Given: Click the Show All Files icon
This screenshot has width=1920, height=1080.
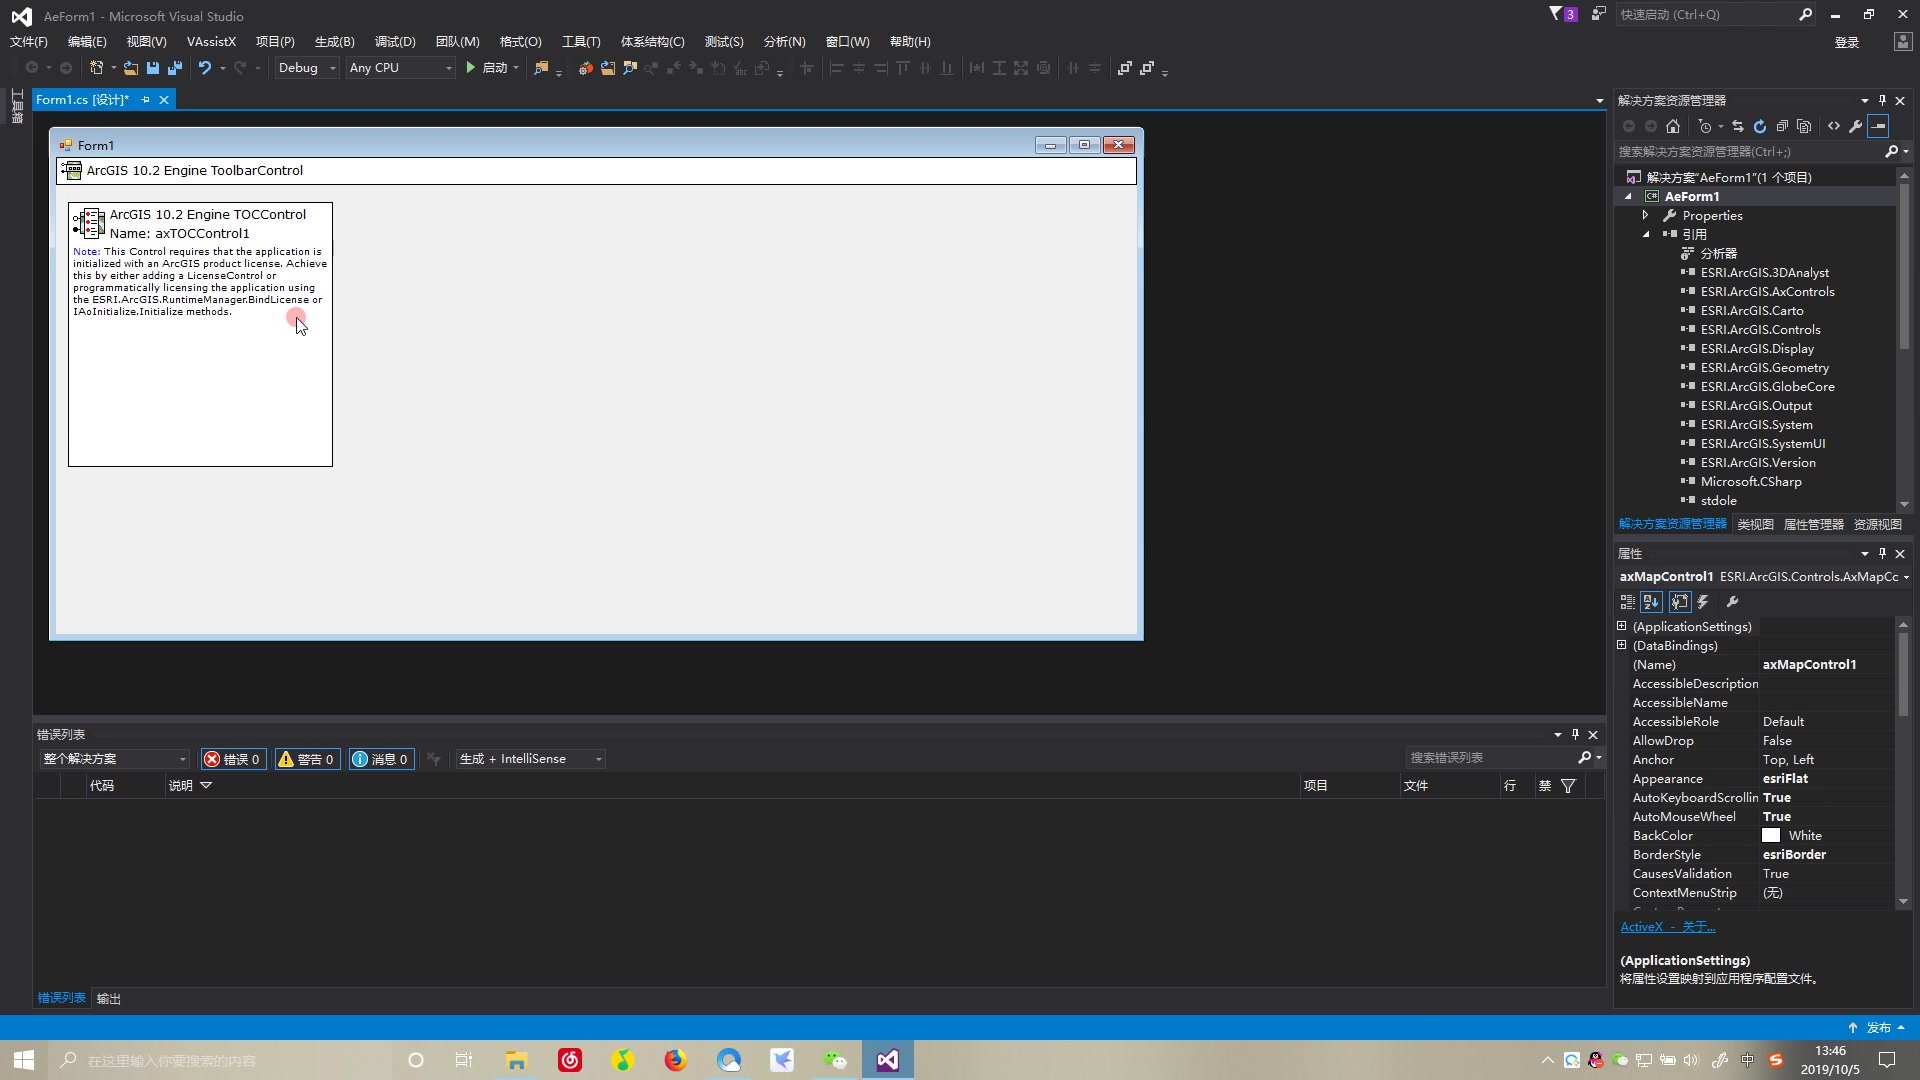Looking at the screenshot, I should point(1804,126).
